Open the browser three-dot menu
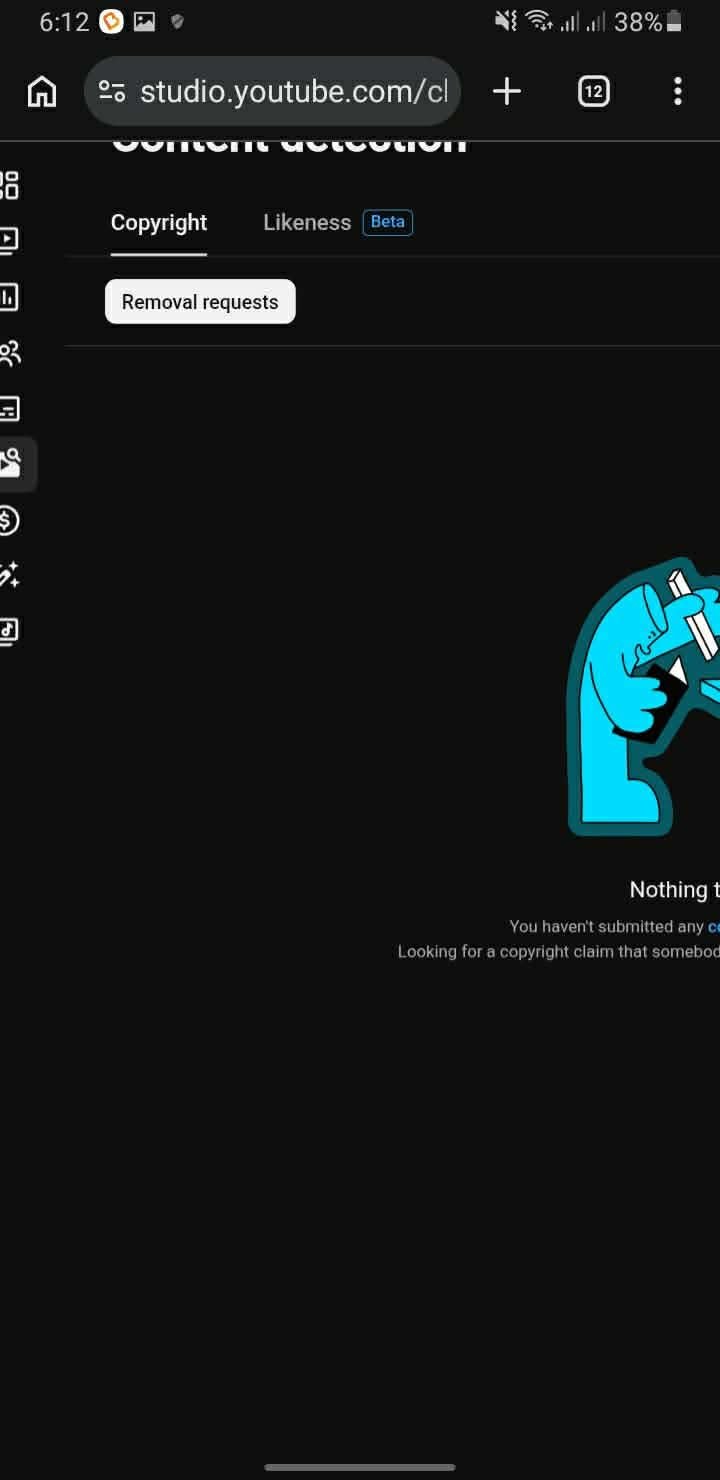The height and width of the screenshot is (1480, 720). click(x=678, y=92)
